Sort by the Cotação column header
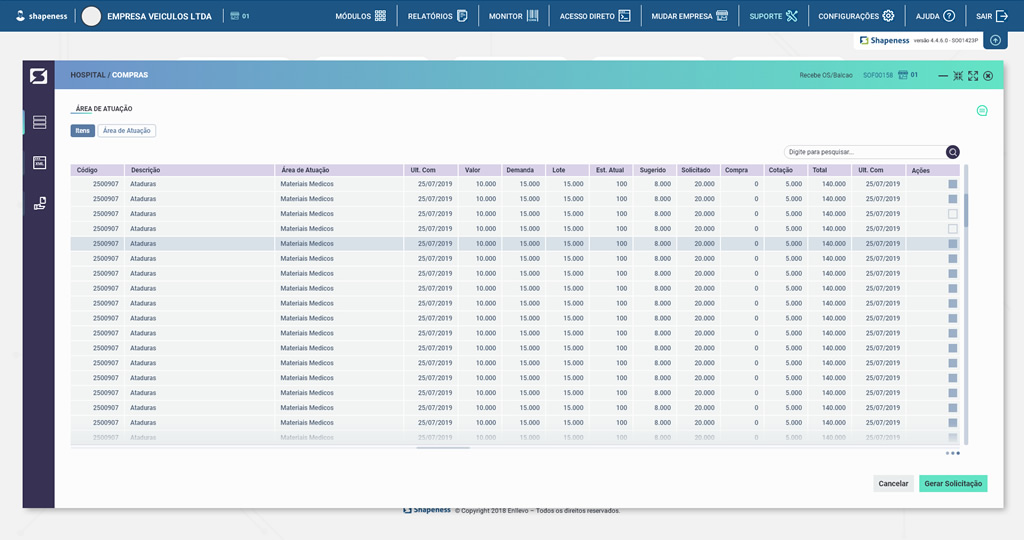This screenshot has width=1024, height=540. click(786, 170)
